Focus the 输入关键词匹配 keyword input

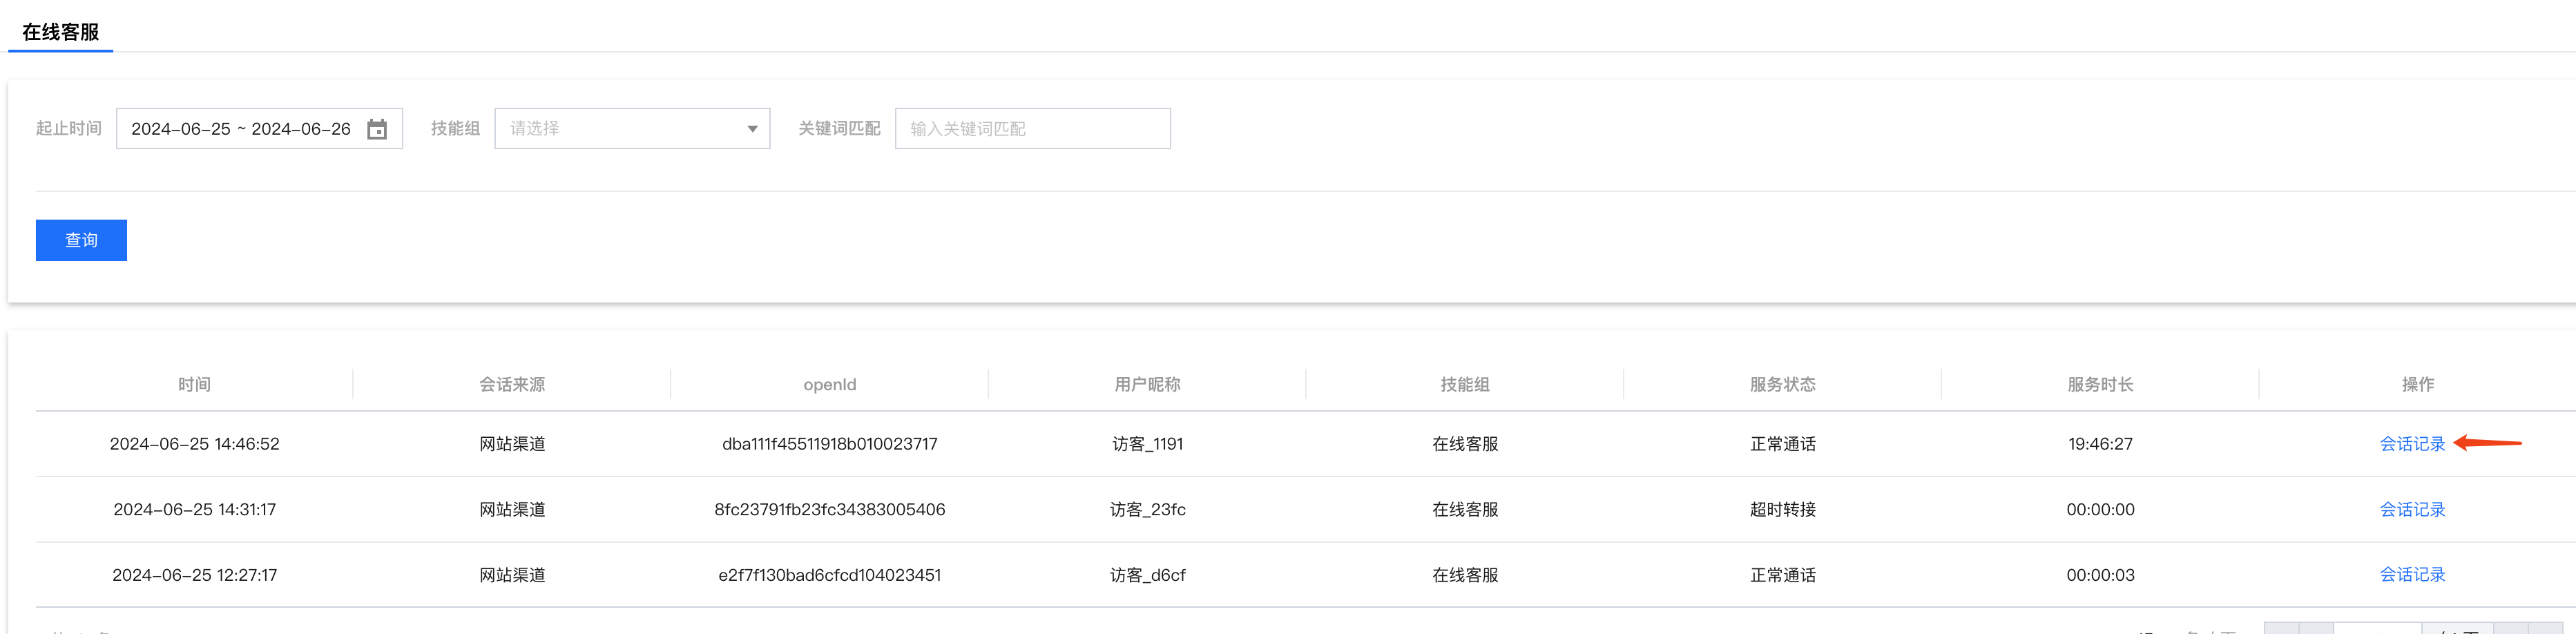pos(1032,129)
